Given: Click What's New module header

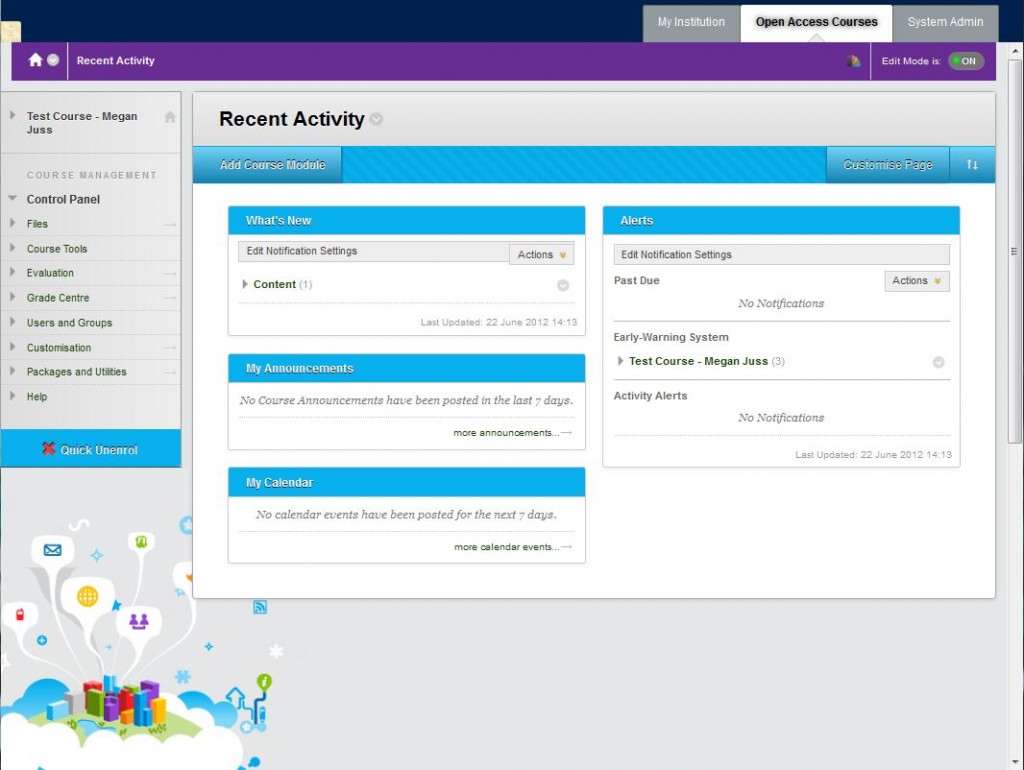Looking at the screenshot, I should 406,221.
